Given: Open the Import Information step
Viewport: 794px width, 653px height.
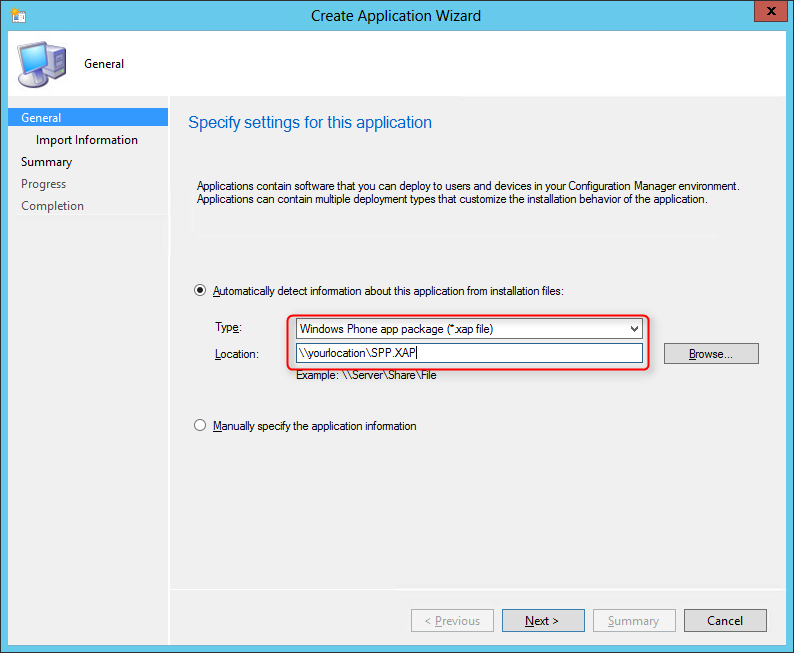Looking at the screenshot, I should pos(87,140).
